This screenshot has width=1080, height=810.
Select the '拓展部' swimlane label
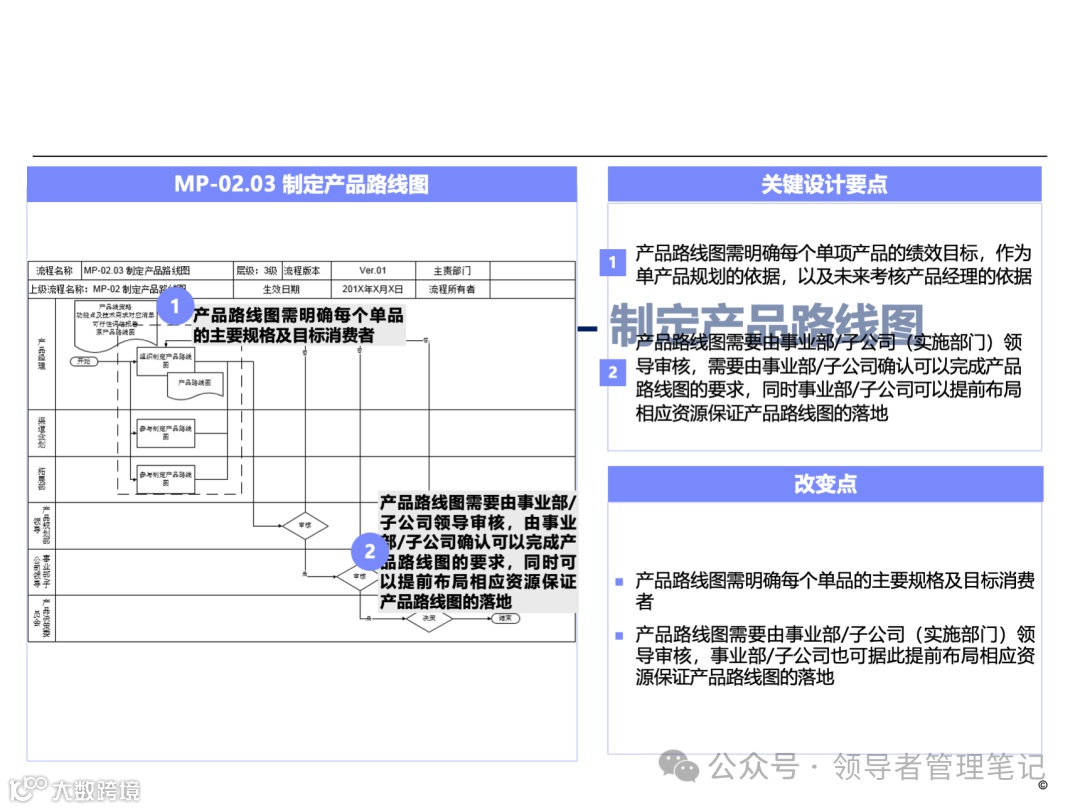[x=41, y=479]
